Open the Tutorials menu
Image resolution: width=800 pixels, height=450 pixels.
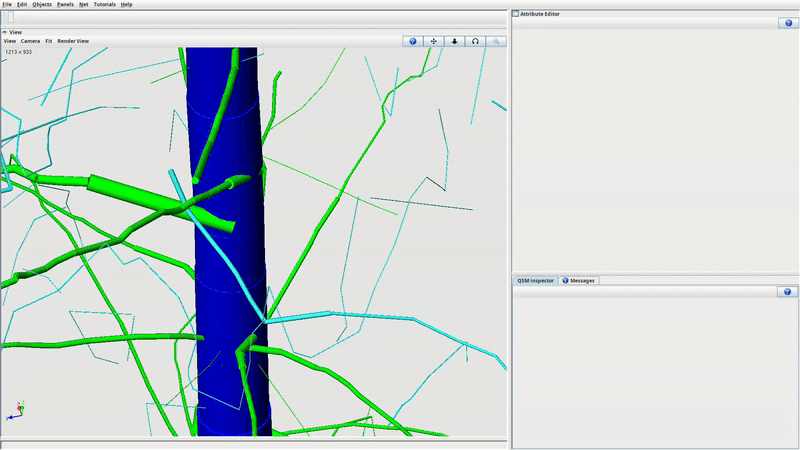pos(104,5)
